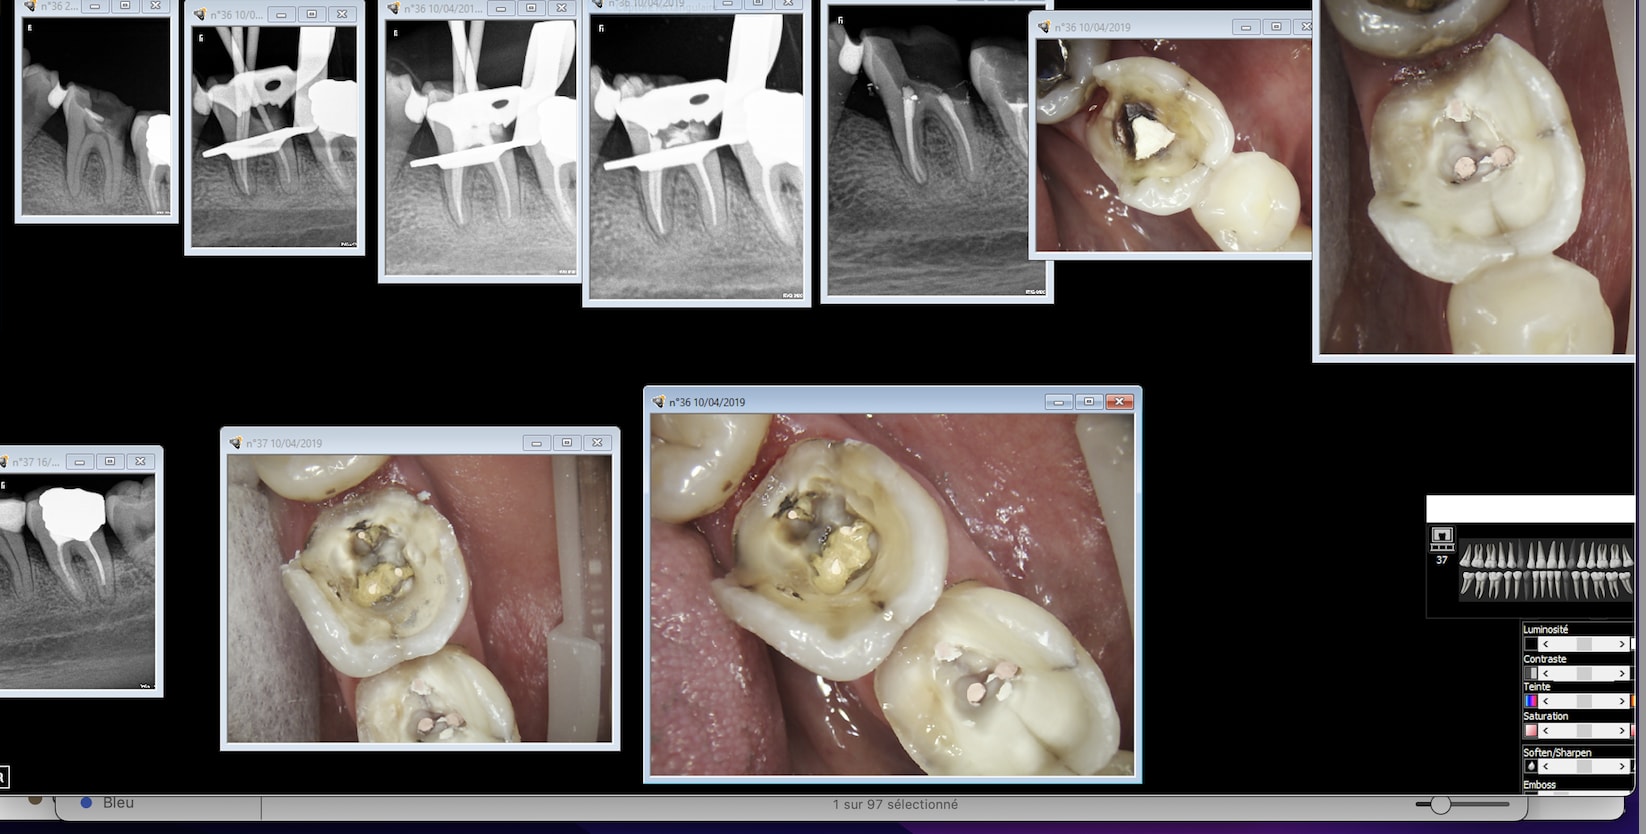Screen dimensions: 1646x834
Task: Increase Luminosité with right arrow
Action: (x=1621, y=644)
